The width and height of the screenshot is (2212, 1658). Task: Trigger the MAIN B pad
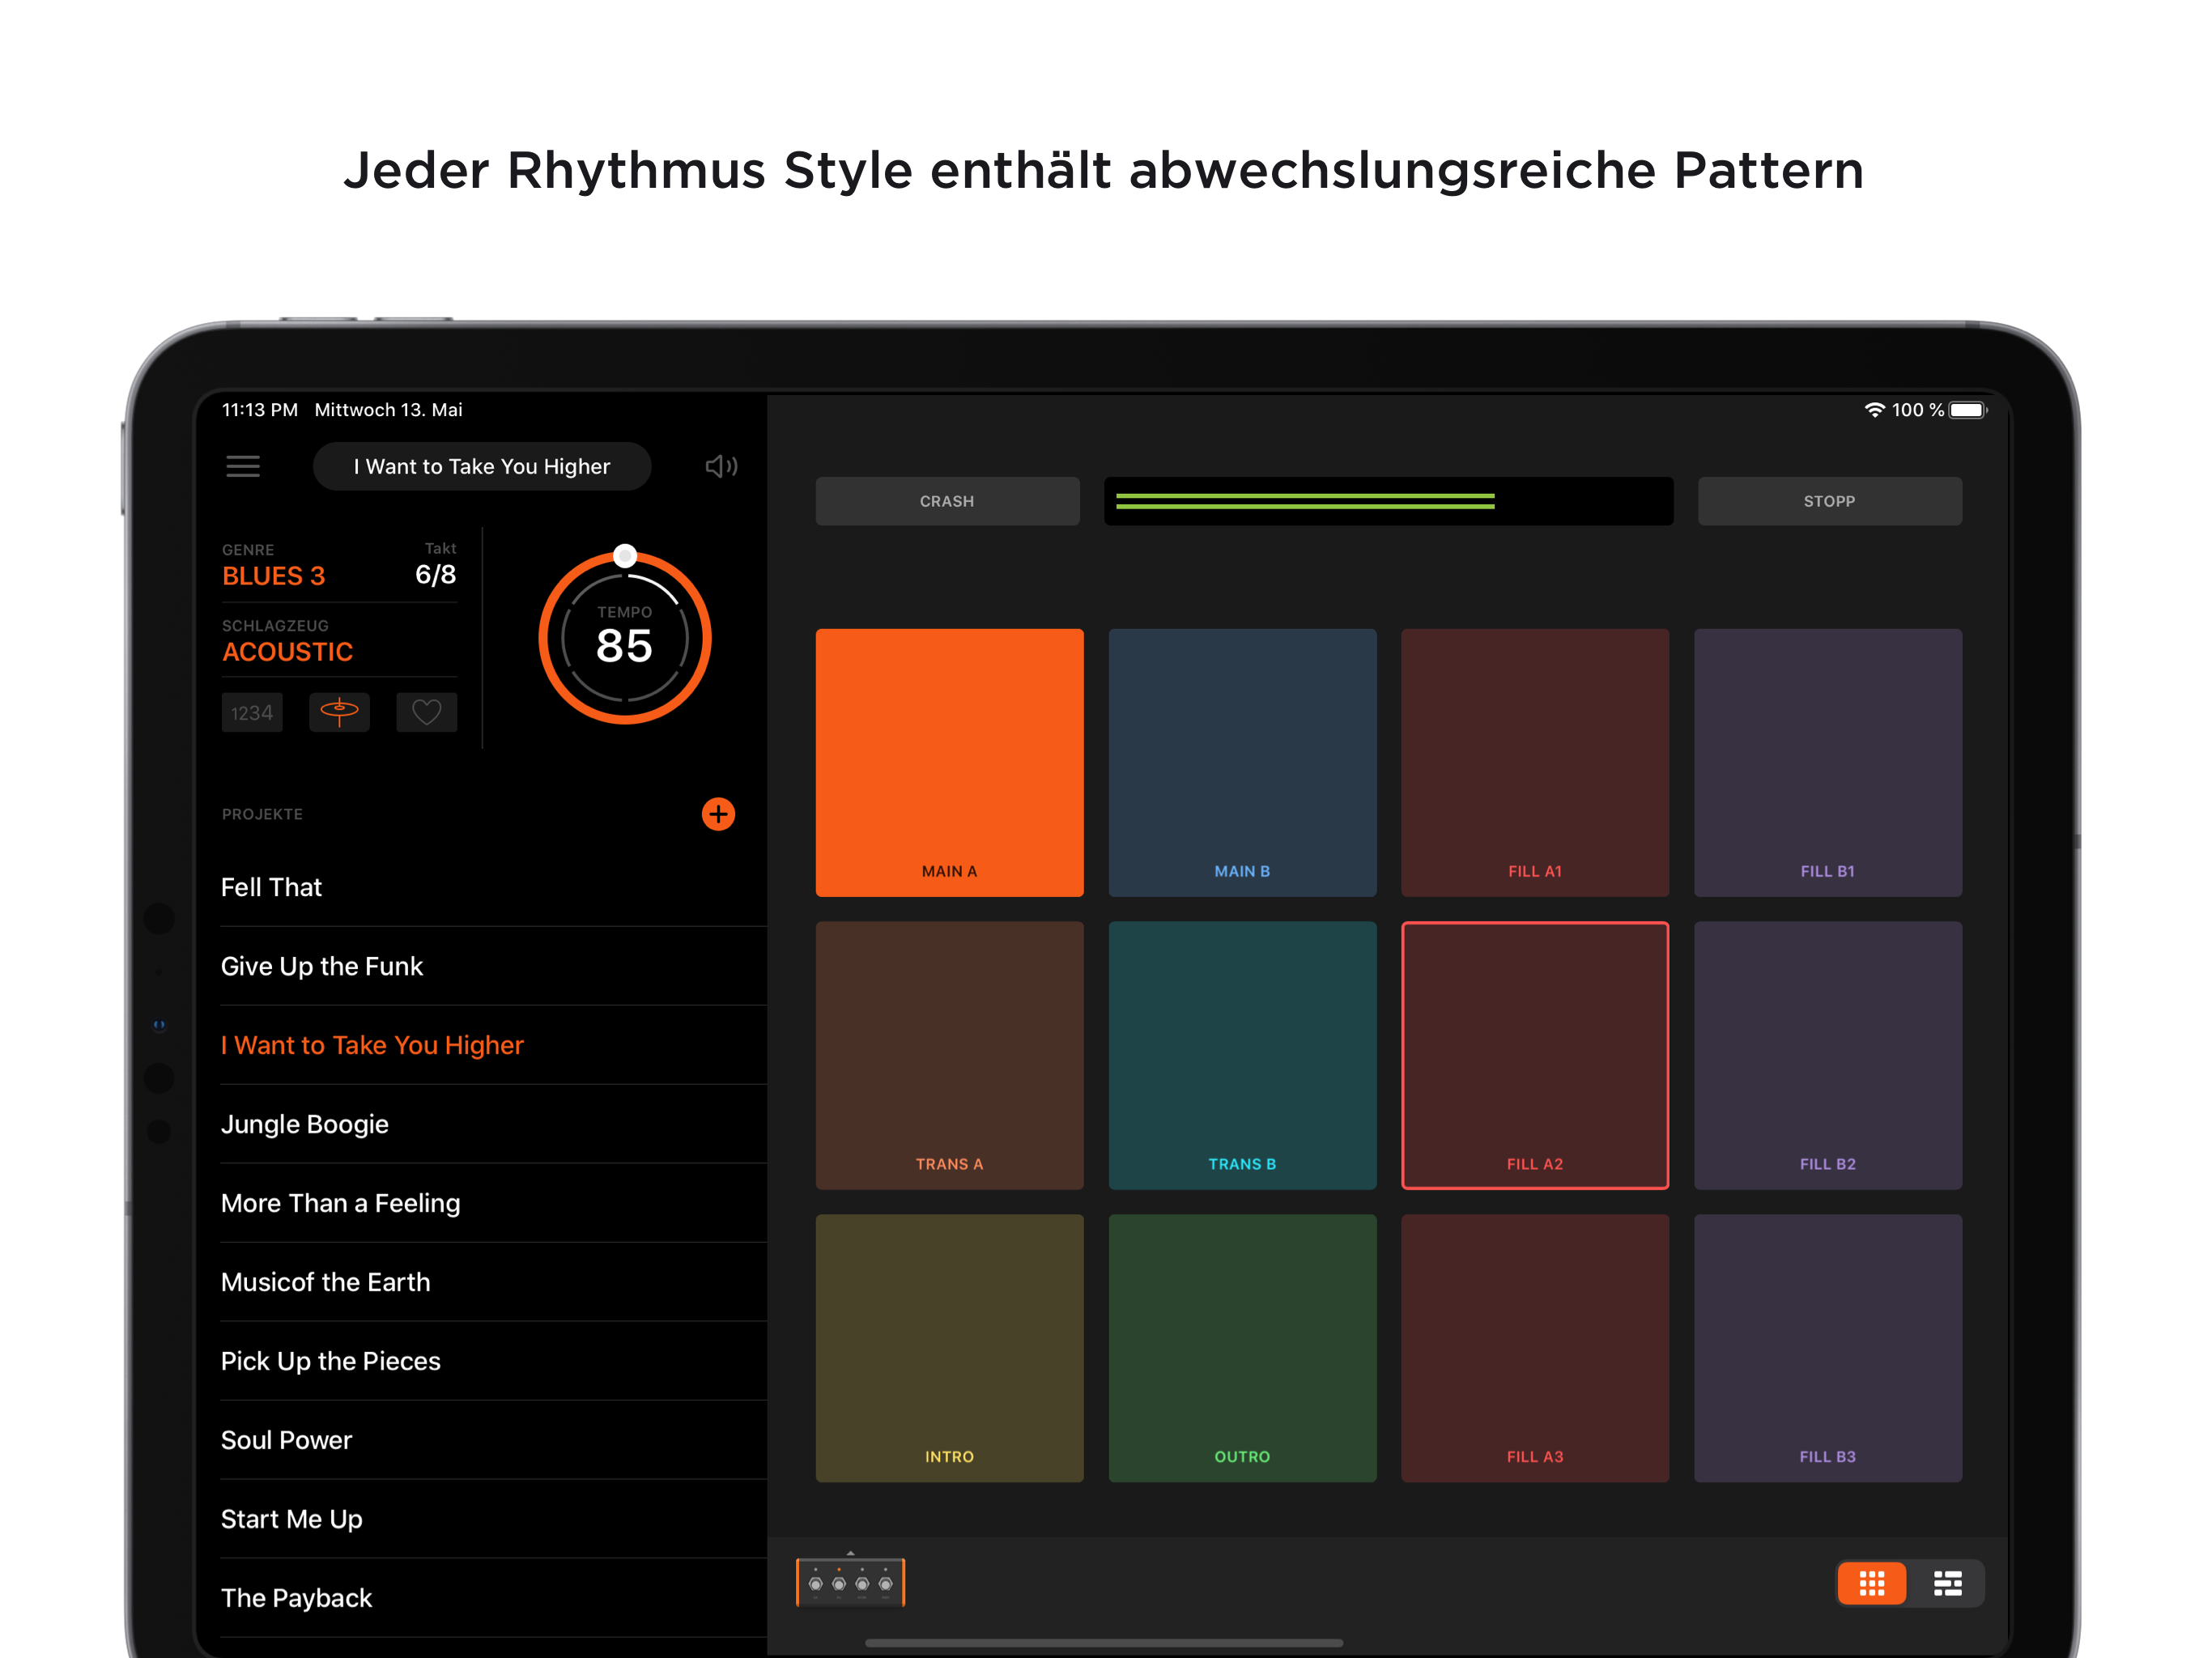1242,762
